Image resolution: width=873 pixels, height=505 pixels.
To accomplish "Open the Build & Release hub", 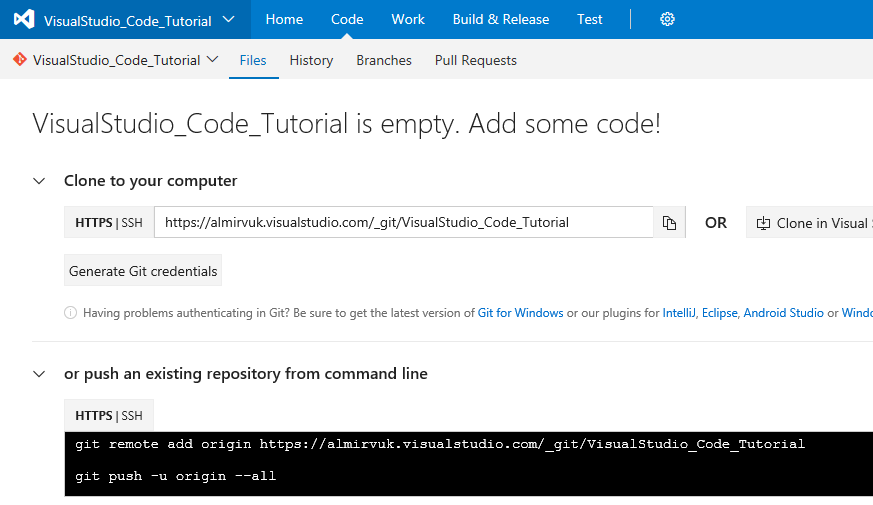I will coord(501,19).
